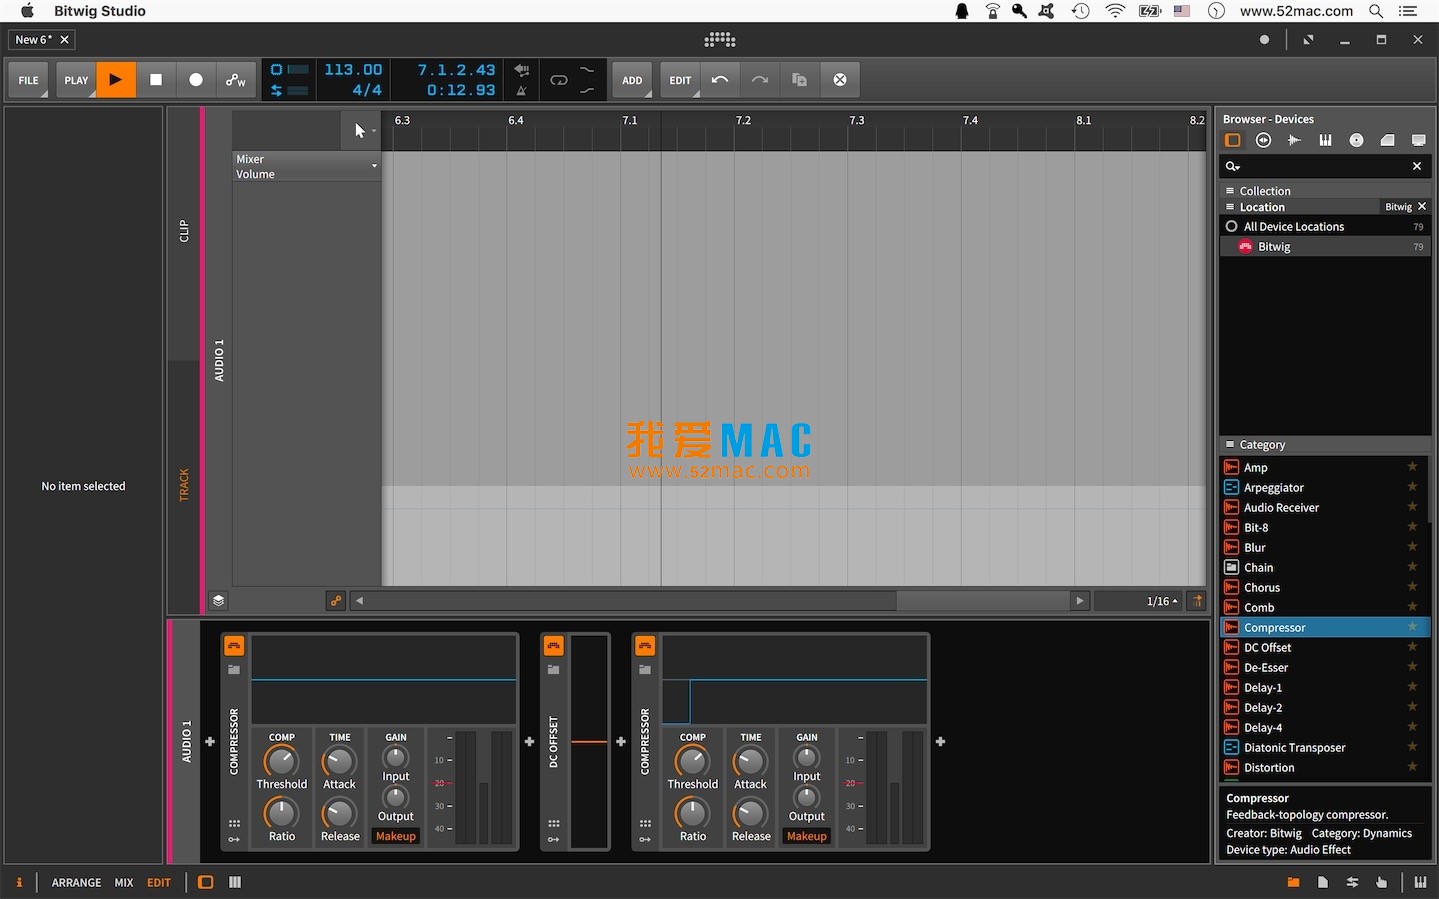Select Samples waveform browser tab icon

(x=1294, y=141)
